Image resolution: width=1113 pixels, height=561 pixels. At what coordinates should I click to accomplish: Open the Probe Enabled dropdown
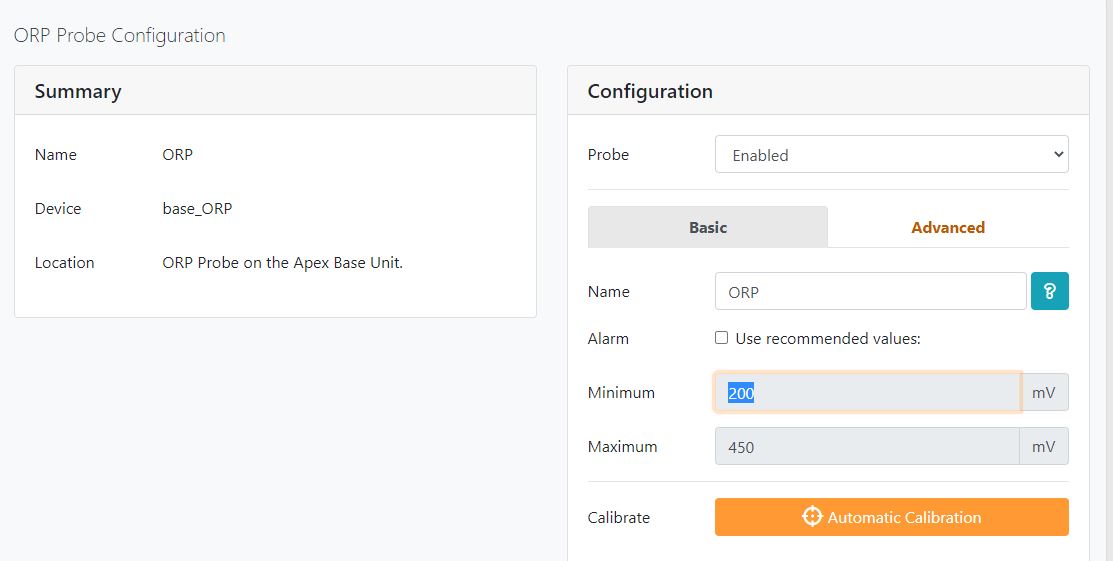click(x=892, y=154)
